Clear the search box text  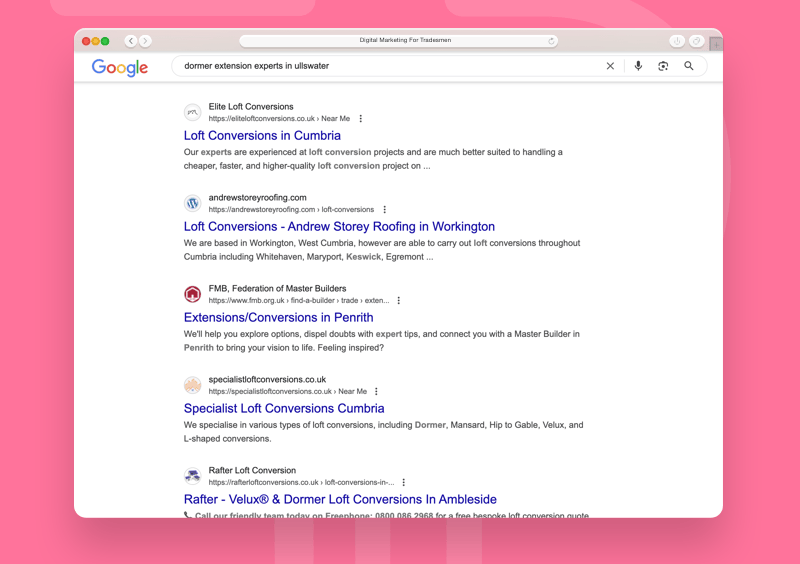coord(610,66)
